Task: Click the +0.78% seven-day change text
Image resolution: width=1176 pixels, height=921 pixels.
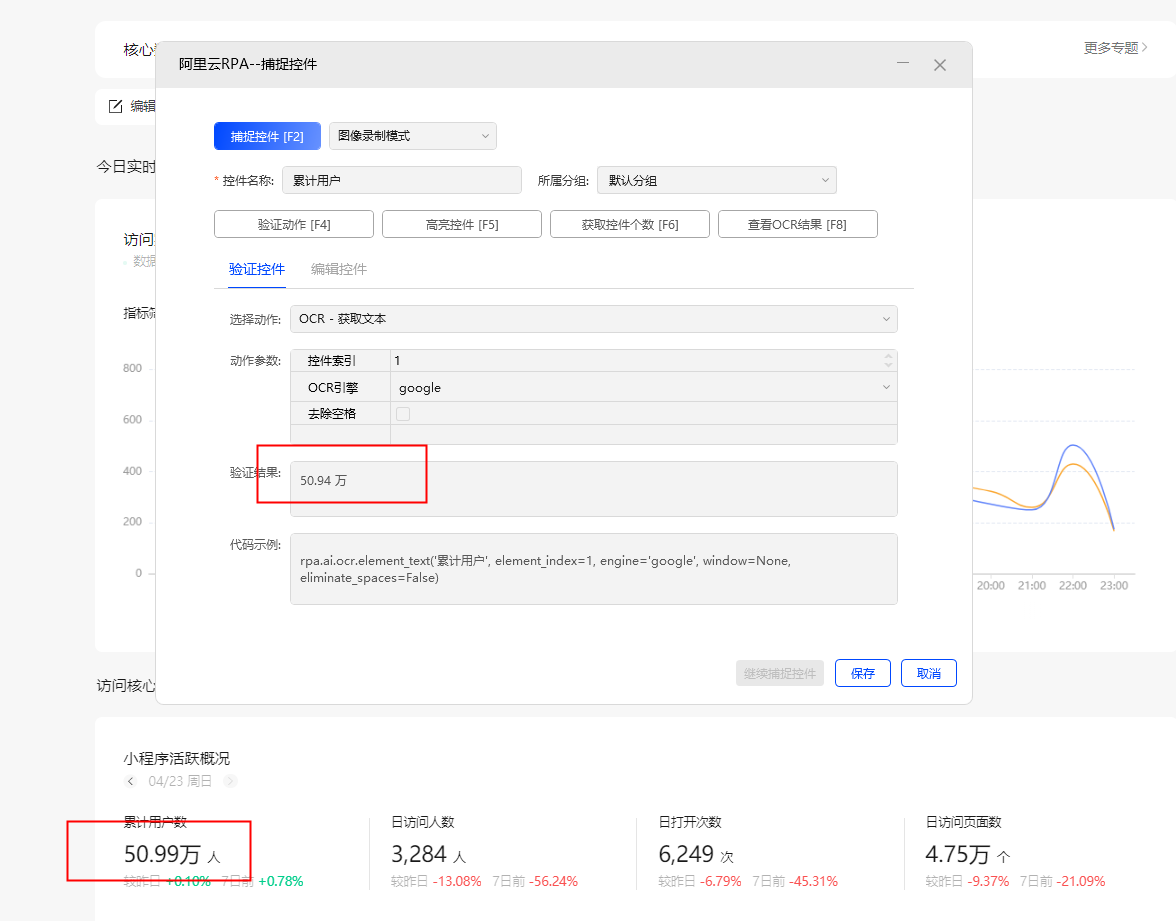Action: (280, 881)
